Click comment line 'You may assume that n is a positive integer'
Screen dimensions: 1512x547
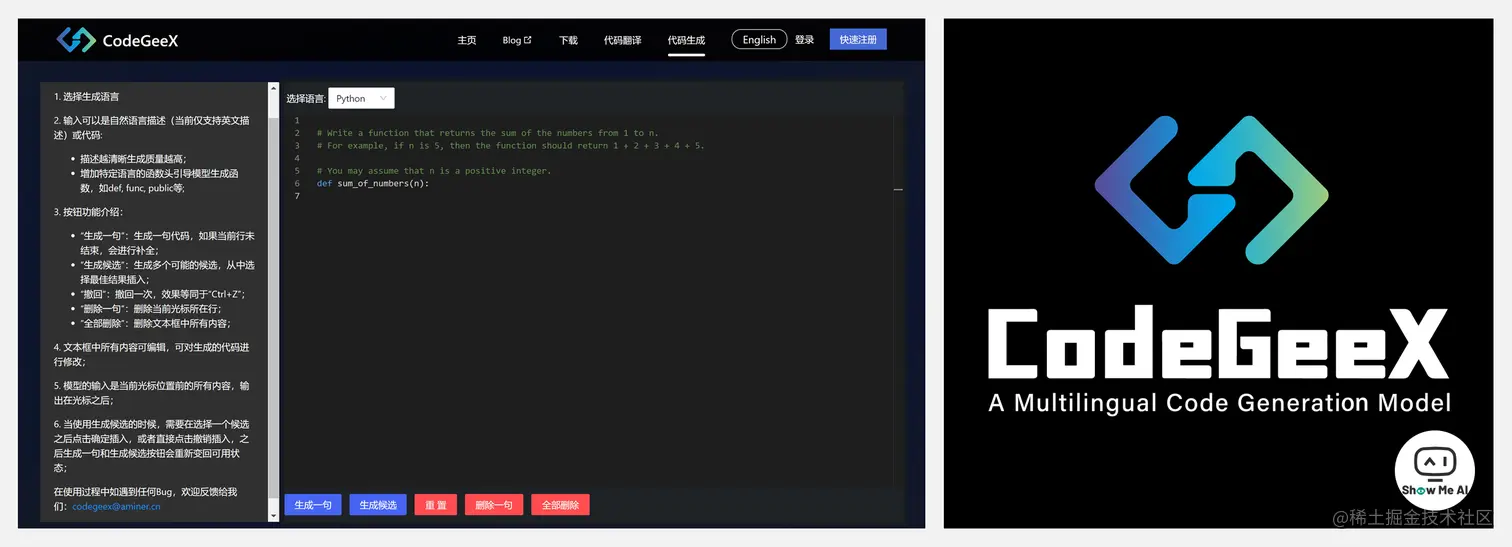pyautogui.click(x=434, y=171)
